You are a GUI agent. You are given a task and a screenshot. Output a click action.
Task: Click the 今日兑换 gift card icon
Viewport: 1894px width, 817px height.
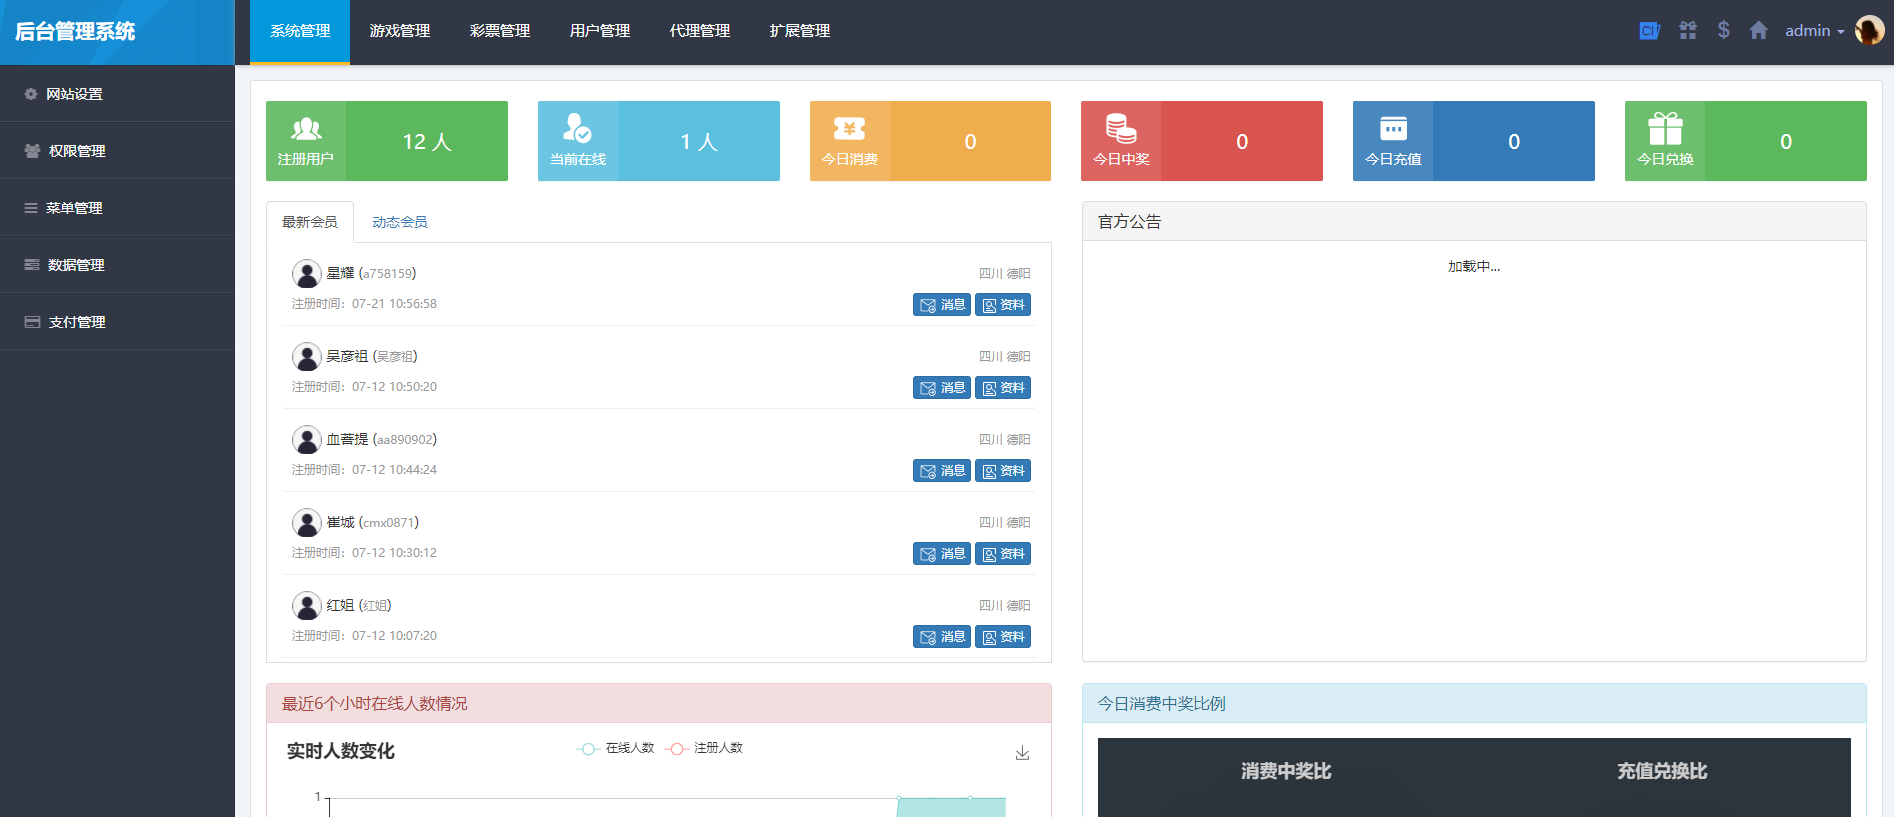coord(1665,129)
